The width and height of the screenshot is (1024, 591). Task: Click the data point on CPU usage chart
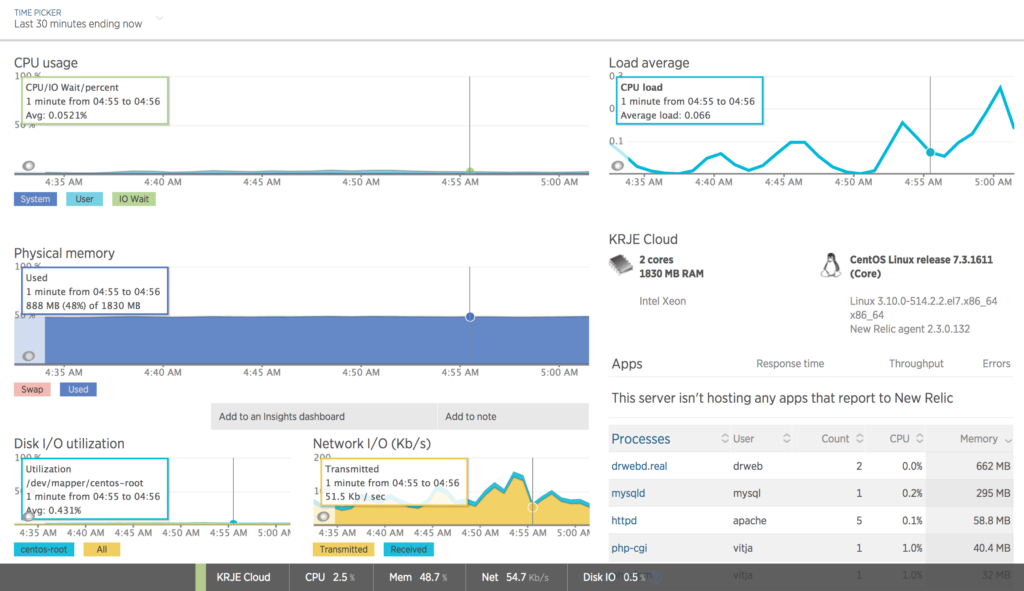coord(470,171)
